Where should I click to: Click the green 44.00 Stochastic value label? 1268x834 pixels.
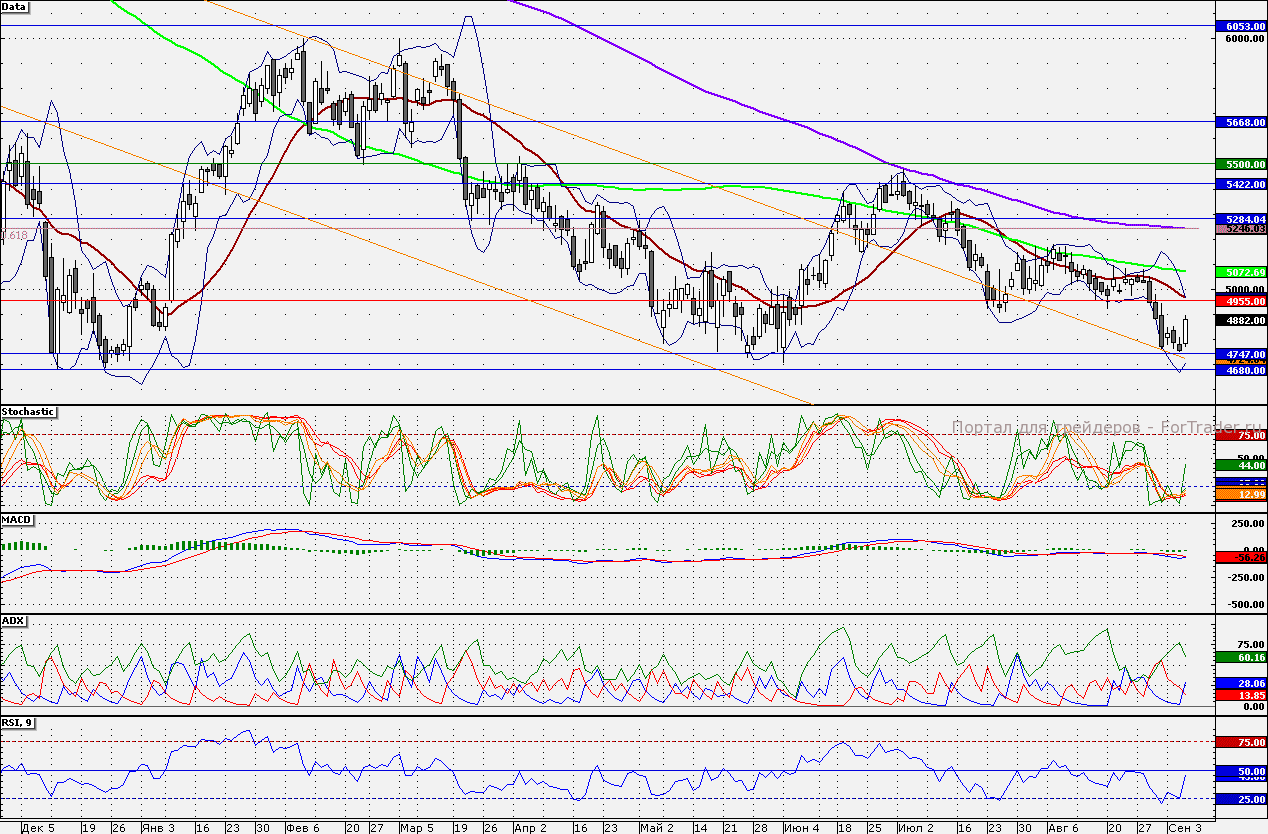coord(1240,465)
